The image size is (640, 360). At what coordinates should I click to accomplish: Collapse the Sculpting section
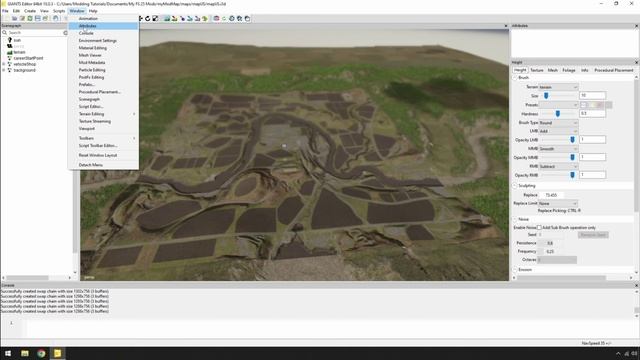(x=515, y=186)
